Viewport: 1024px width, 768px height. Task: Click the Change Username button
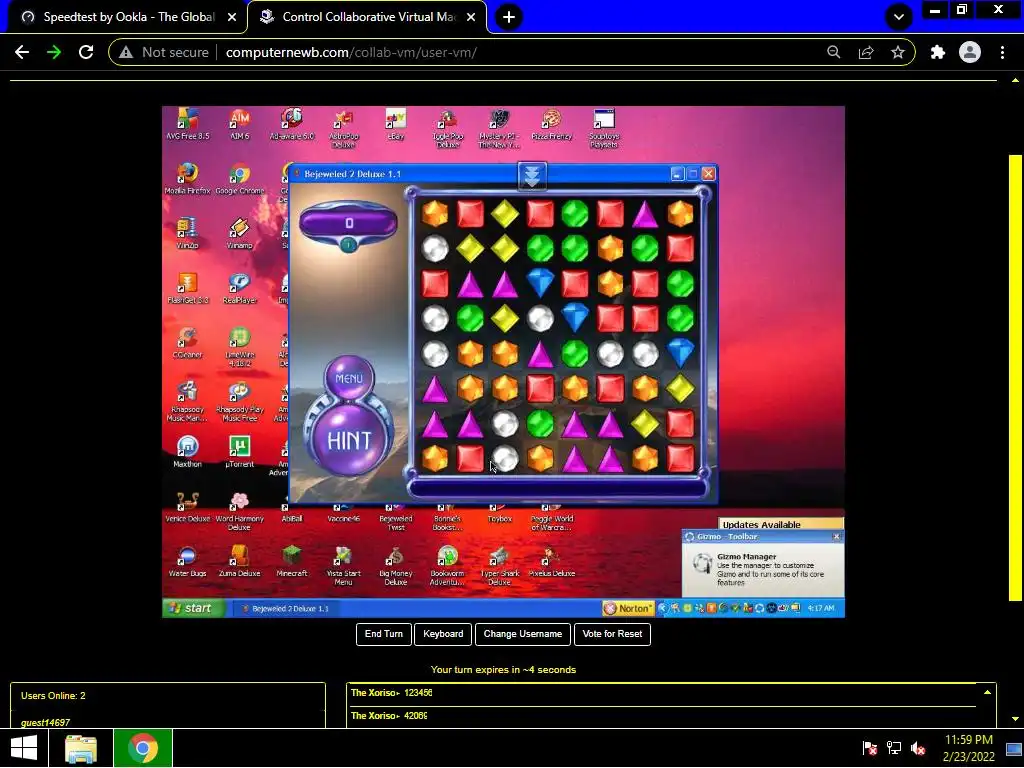[x=522, y=634]
